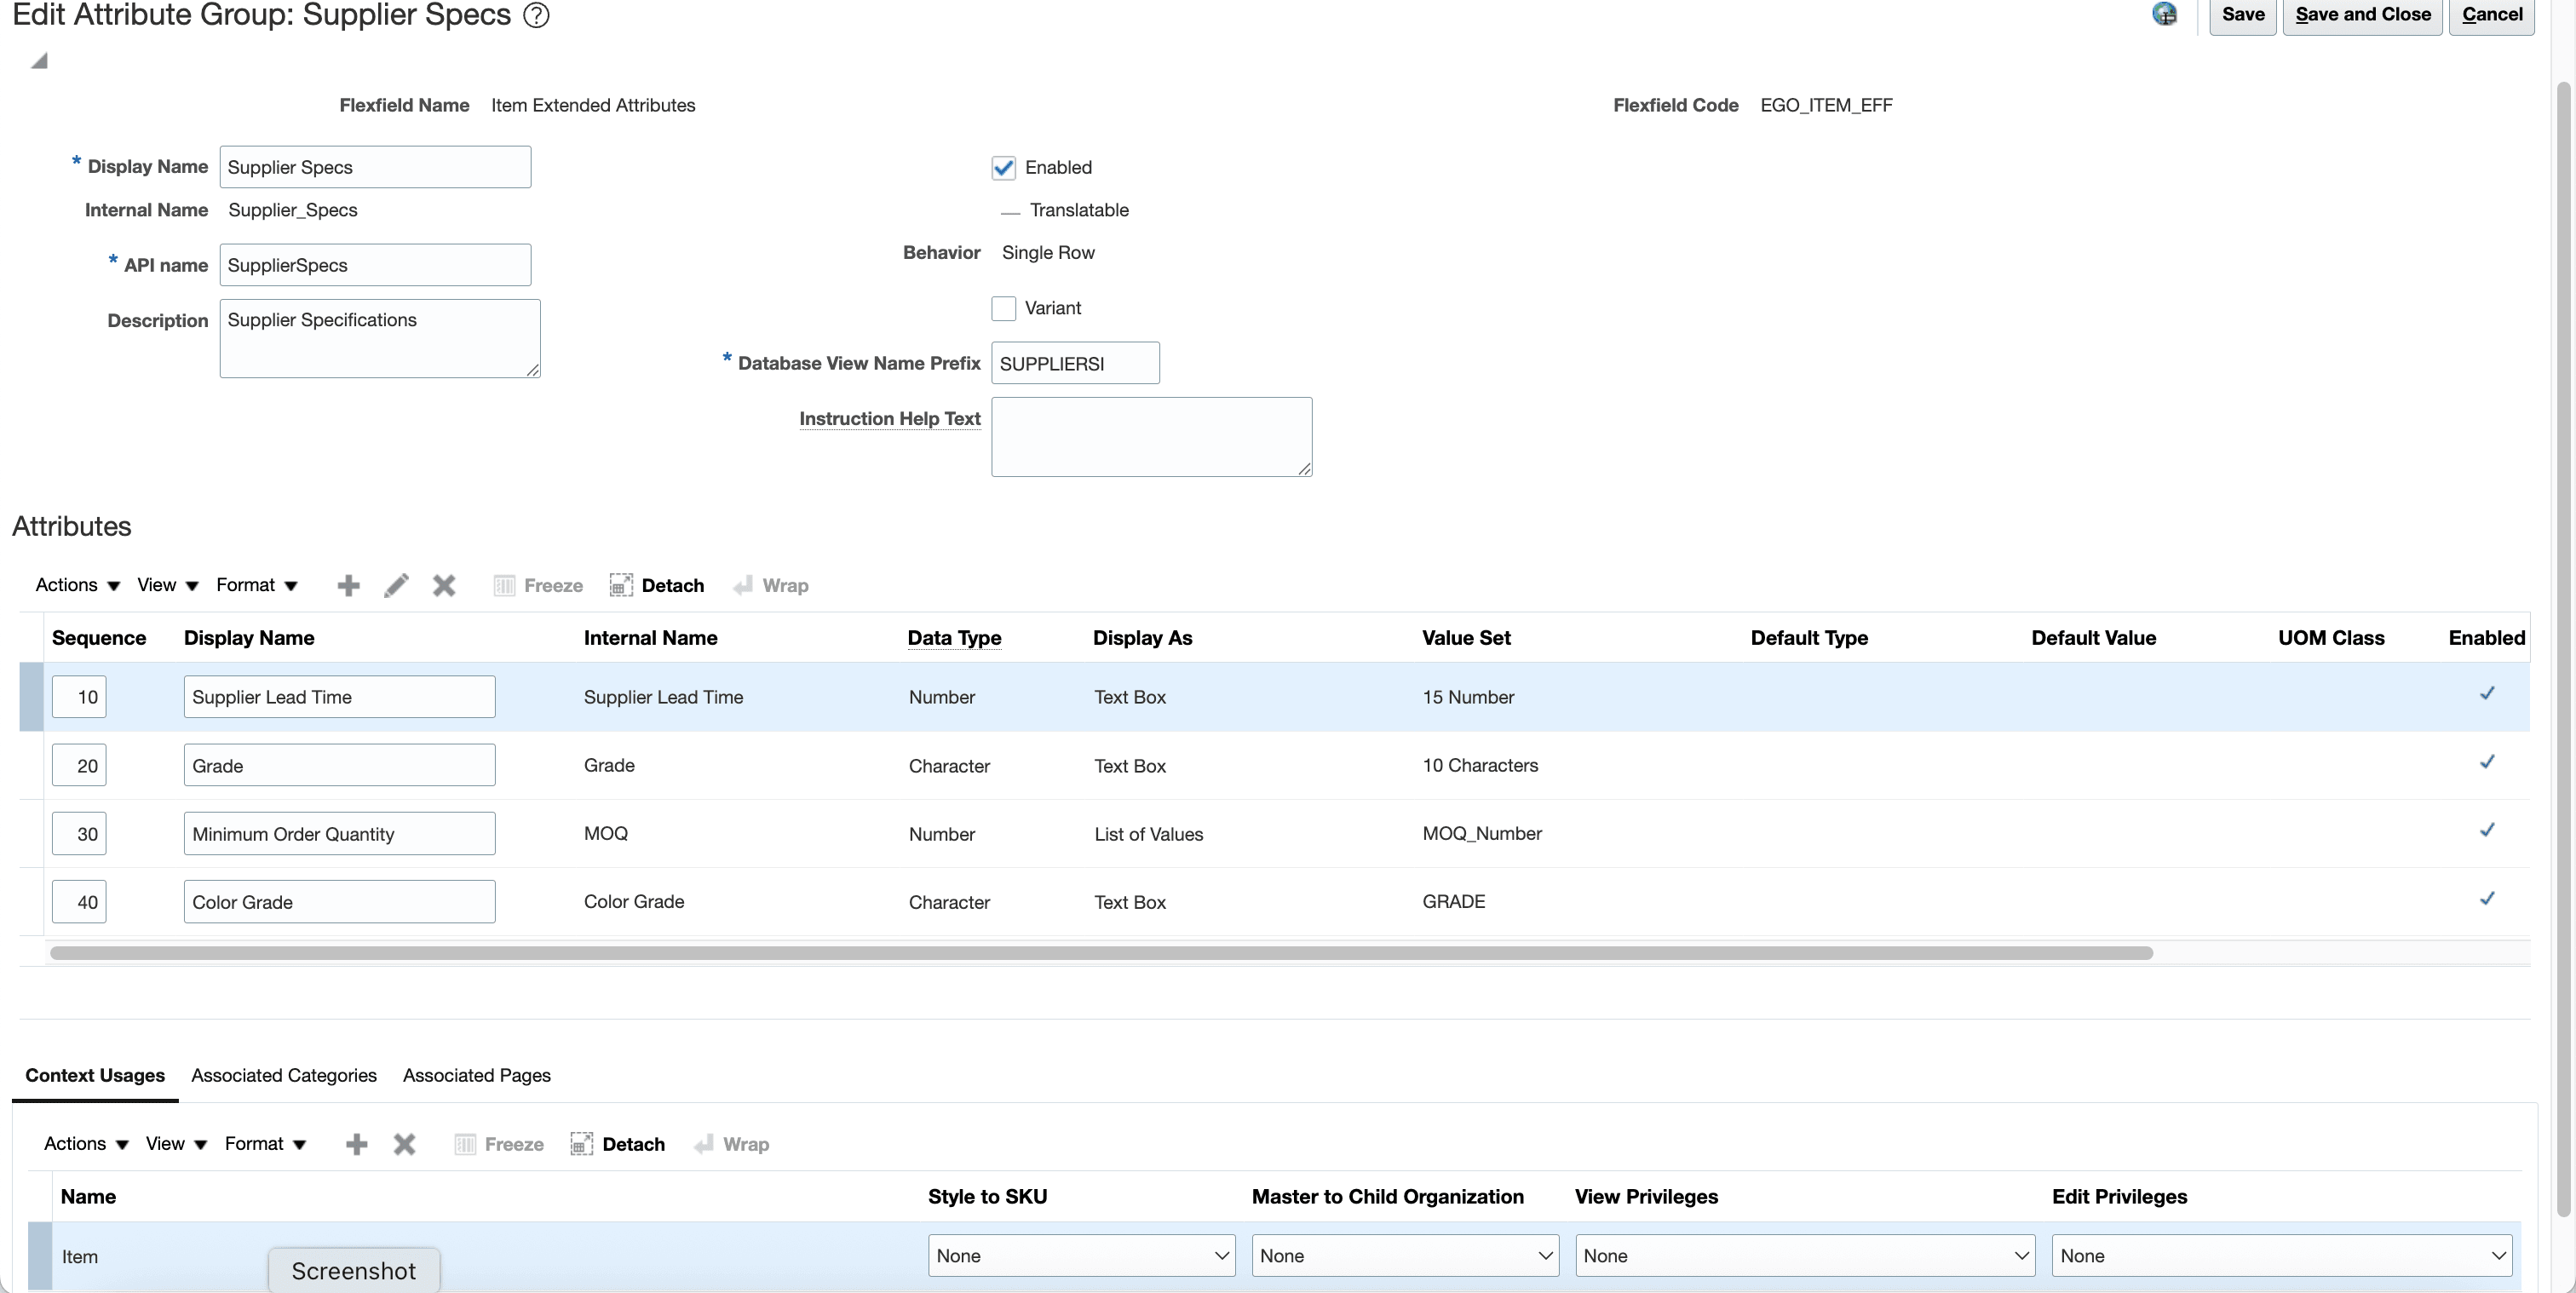Click the Instruction Help Text label link

[890, 419]
